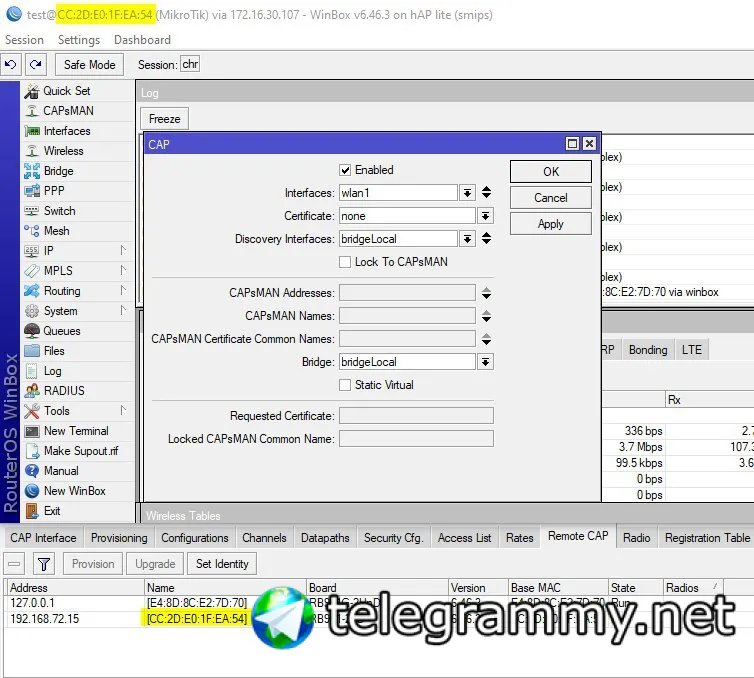
Task: Open the Dashboard menu
Action: (142, 40)
